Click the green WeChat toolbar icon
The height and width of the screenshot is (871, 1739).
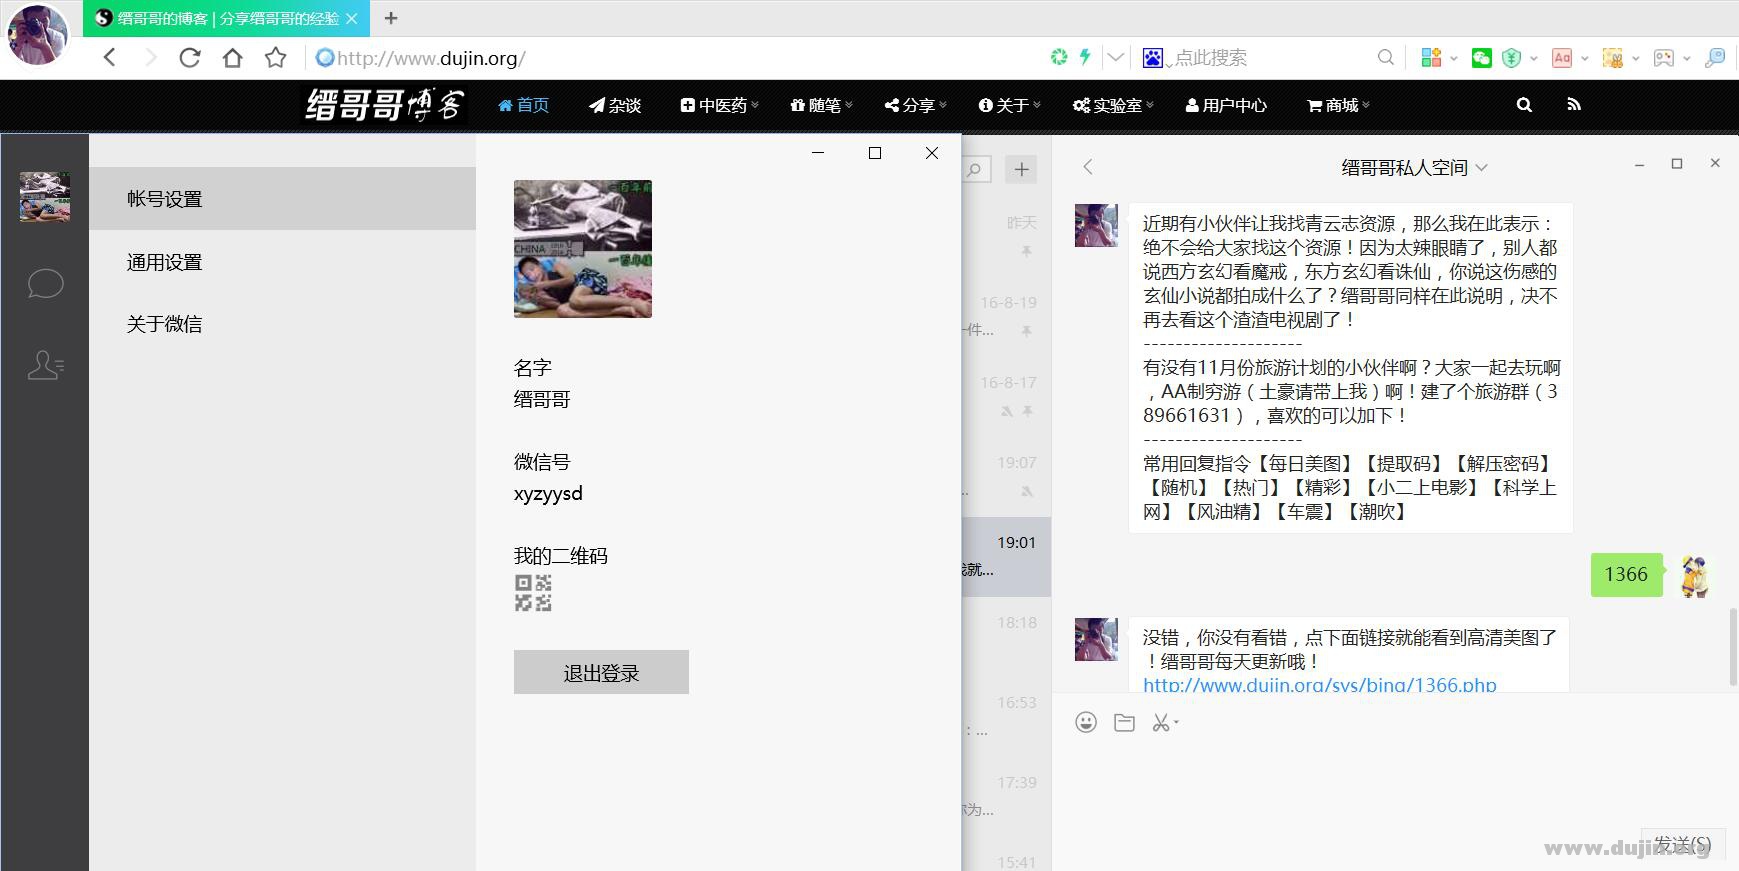(1482, 58)
